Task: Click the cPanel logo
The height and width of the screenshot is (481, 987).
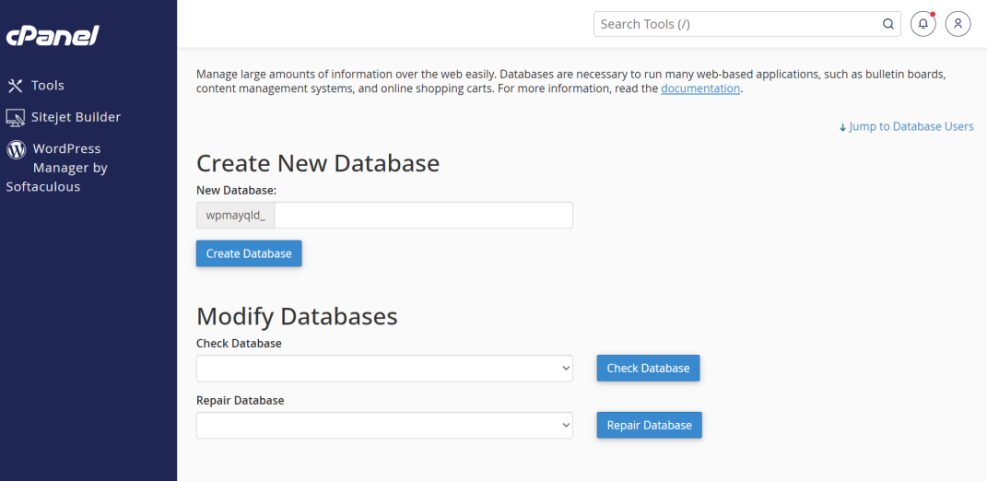Action: (53, 35)
